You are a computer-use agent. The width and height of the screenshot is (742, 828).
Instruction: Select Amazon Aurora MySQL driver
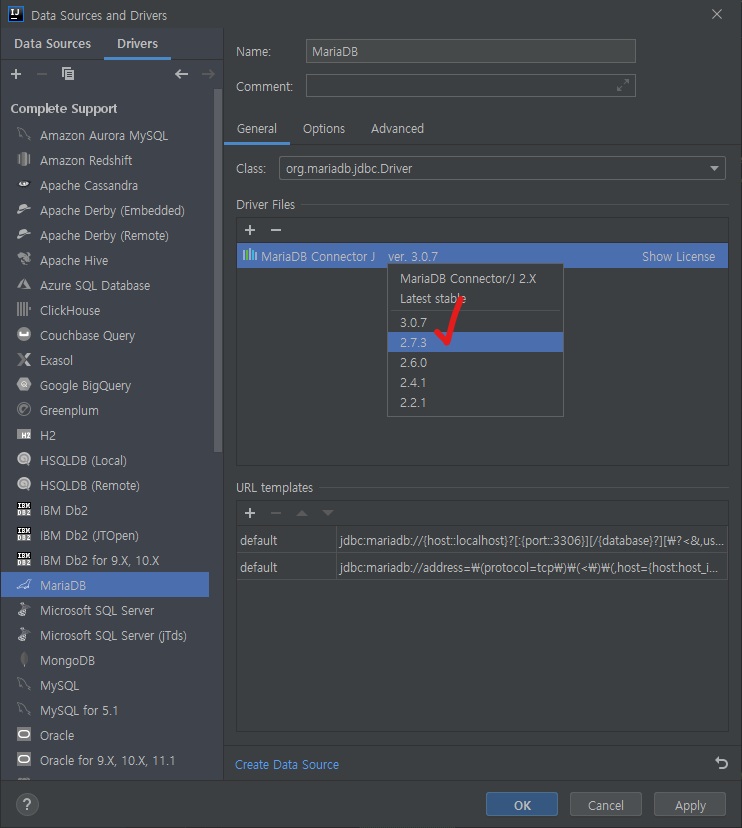tap(105, 136)
